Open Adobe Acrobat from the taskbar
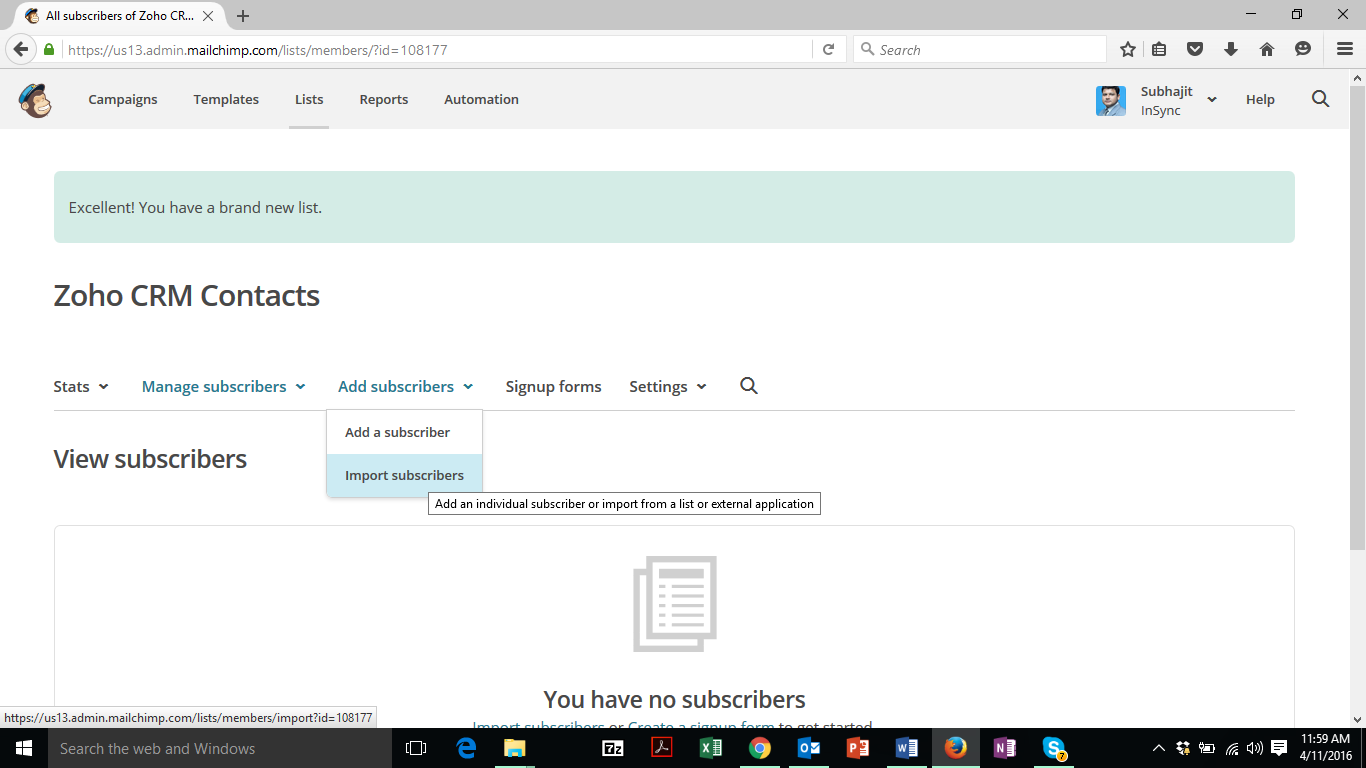The image size is (1366, 768). coord(662,748)
